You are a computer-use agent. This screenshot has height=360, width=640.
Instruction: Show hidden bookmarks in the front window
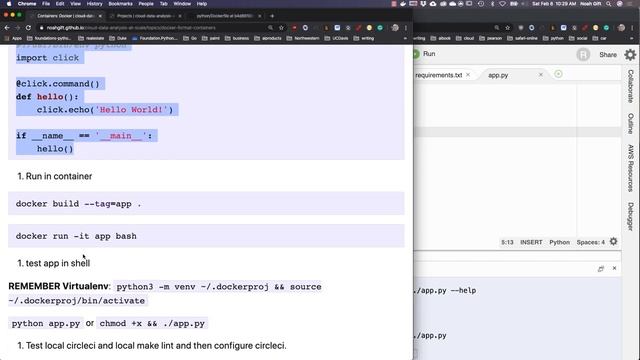405,38
